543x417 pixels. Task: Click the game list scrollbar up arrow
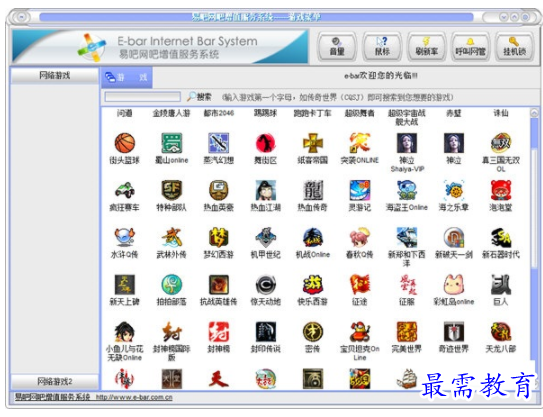(x=534, y=113)
